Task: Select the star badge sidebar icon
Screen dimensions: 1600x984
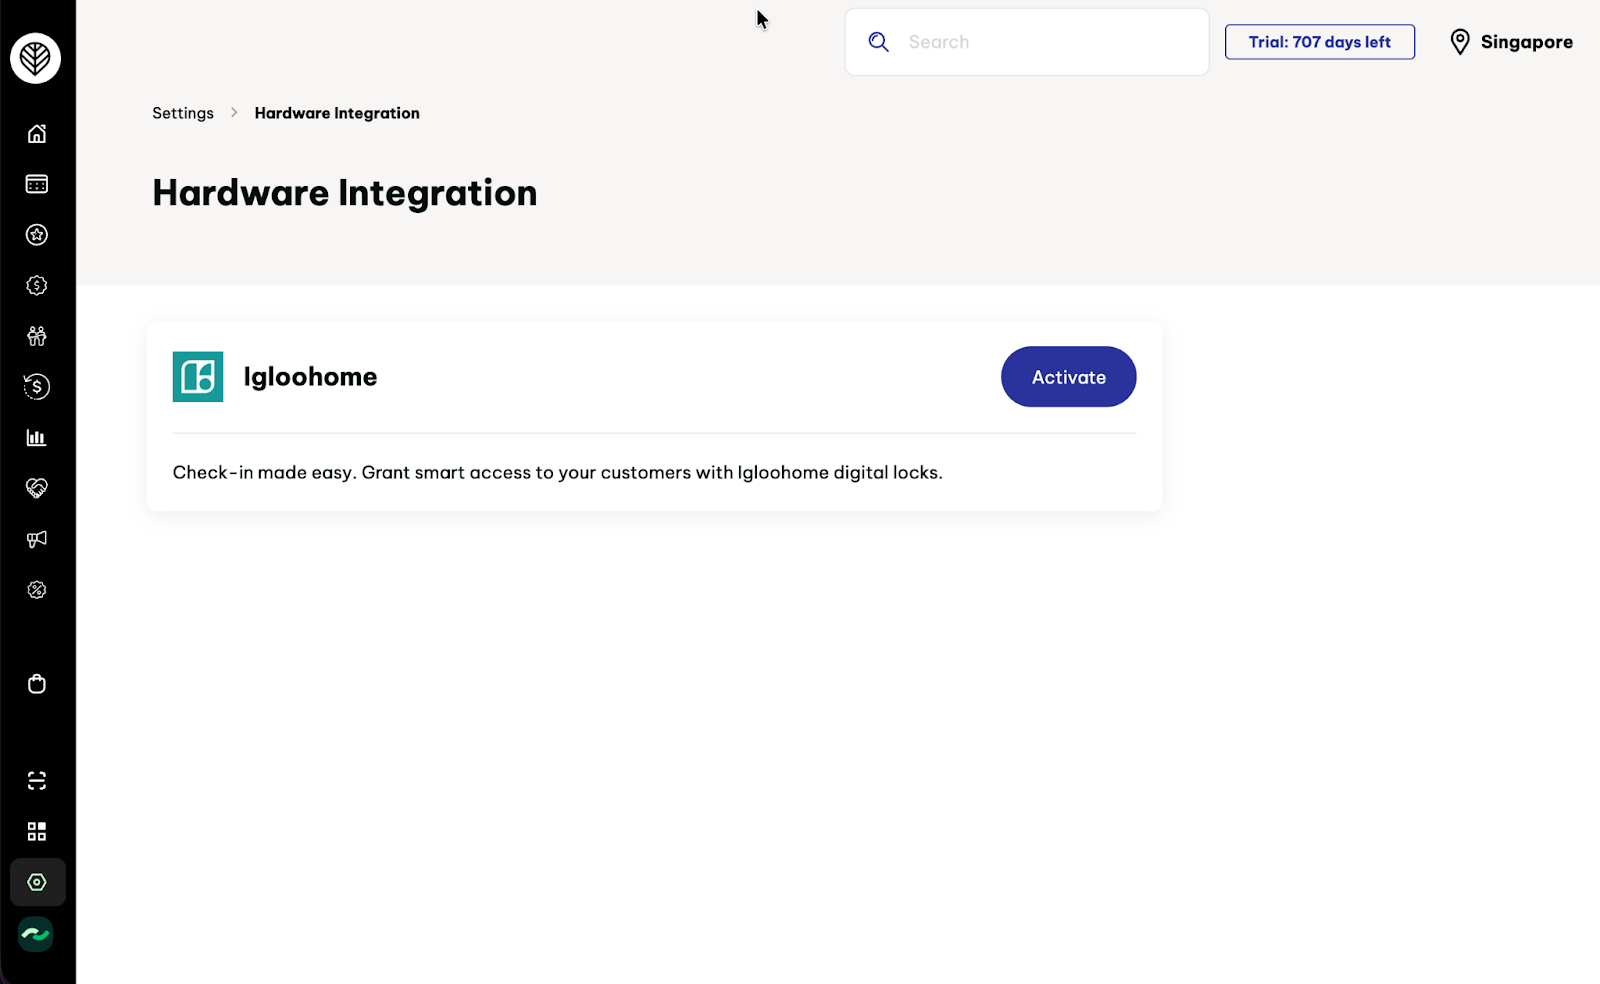Action: point(37,235)
